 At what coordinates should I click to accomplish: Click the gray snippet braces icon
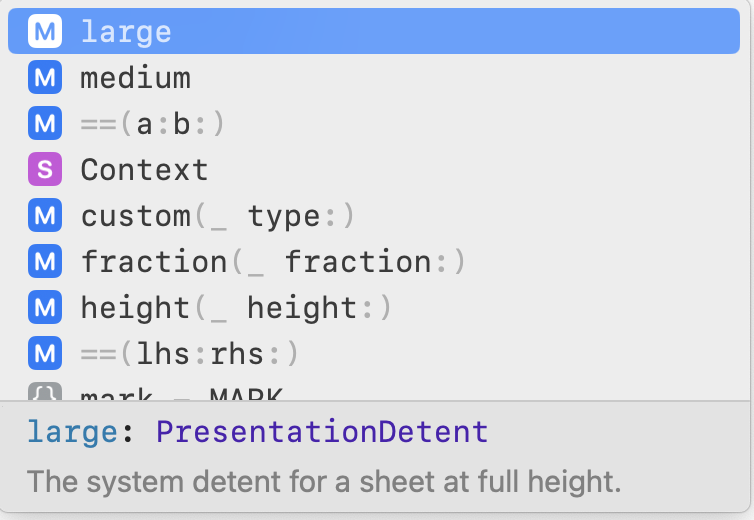pyautogui.click(x=45, y=392)
